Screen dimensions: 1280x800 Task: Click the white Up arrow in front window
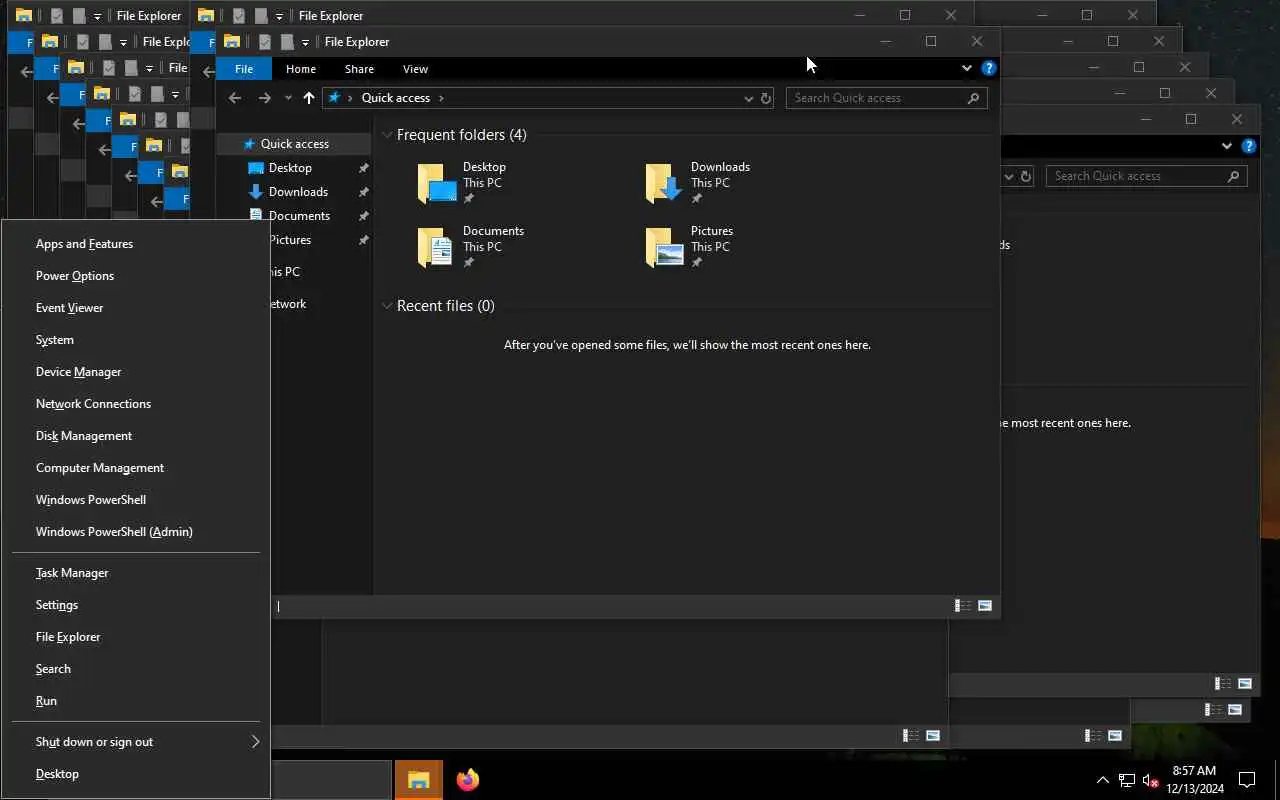(309, 98)
